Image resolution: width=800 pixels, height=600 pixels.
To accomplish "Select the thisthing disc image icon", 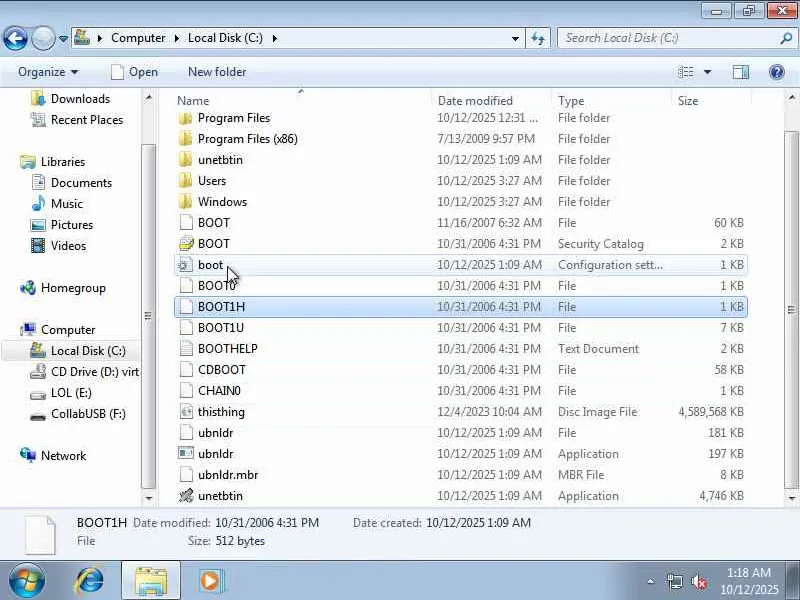I will (x=186, y=412).
